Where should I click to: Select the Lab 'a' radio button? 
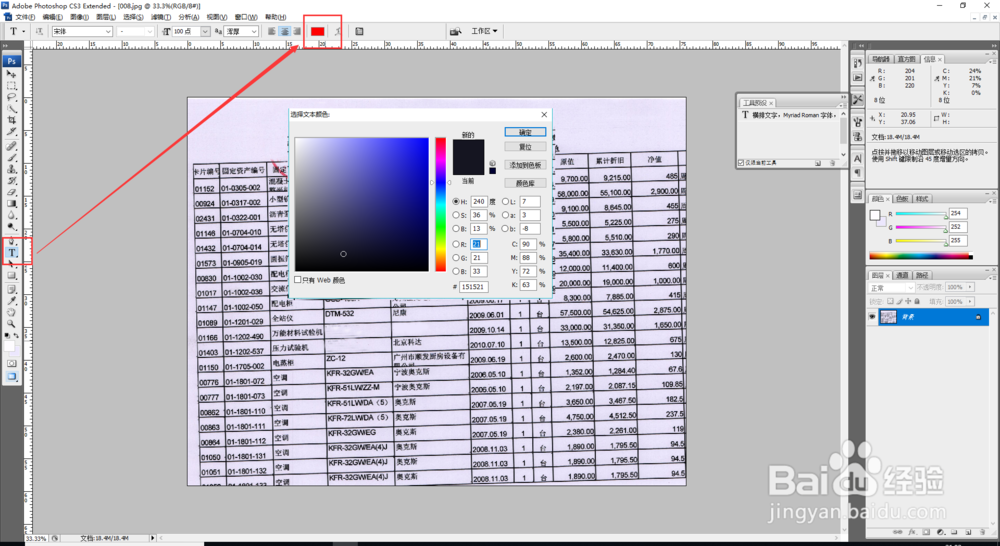[x=505, y=215]
